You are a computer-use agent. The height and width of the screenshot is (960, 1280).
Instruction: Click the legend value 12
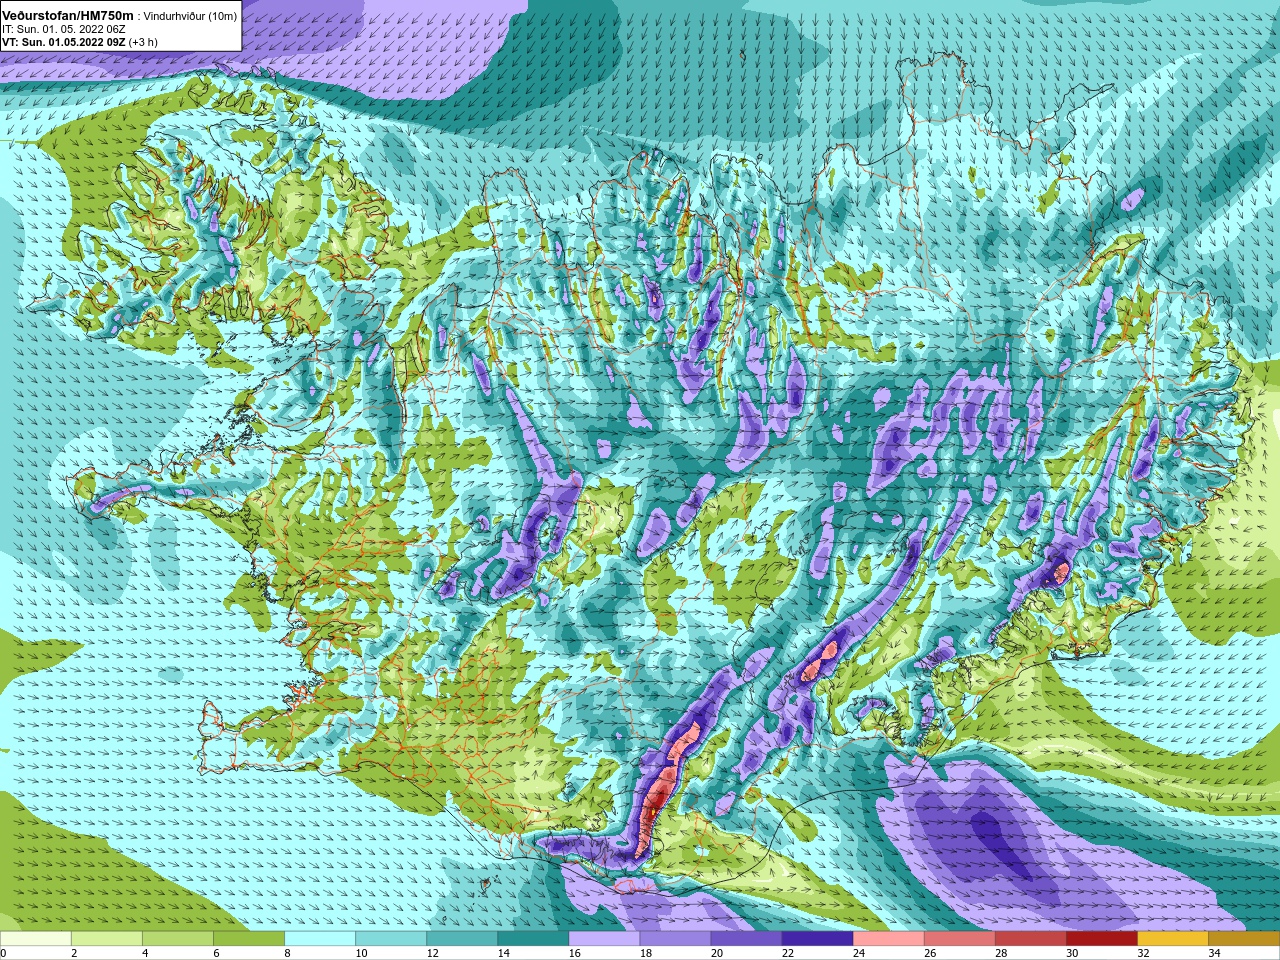coord(432,953)
